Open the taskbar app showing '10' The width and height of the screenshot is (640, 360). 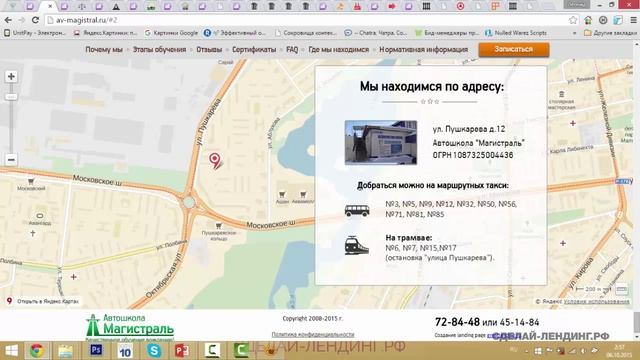[125, 351]
